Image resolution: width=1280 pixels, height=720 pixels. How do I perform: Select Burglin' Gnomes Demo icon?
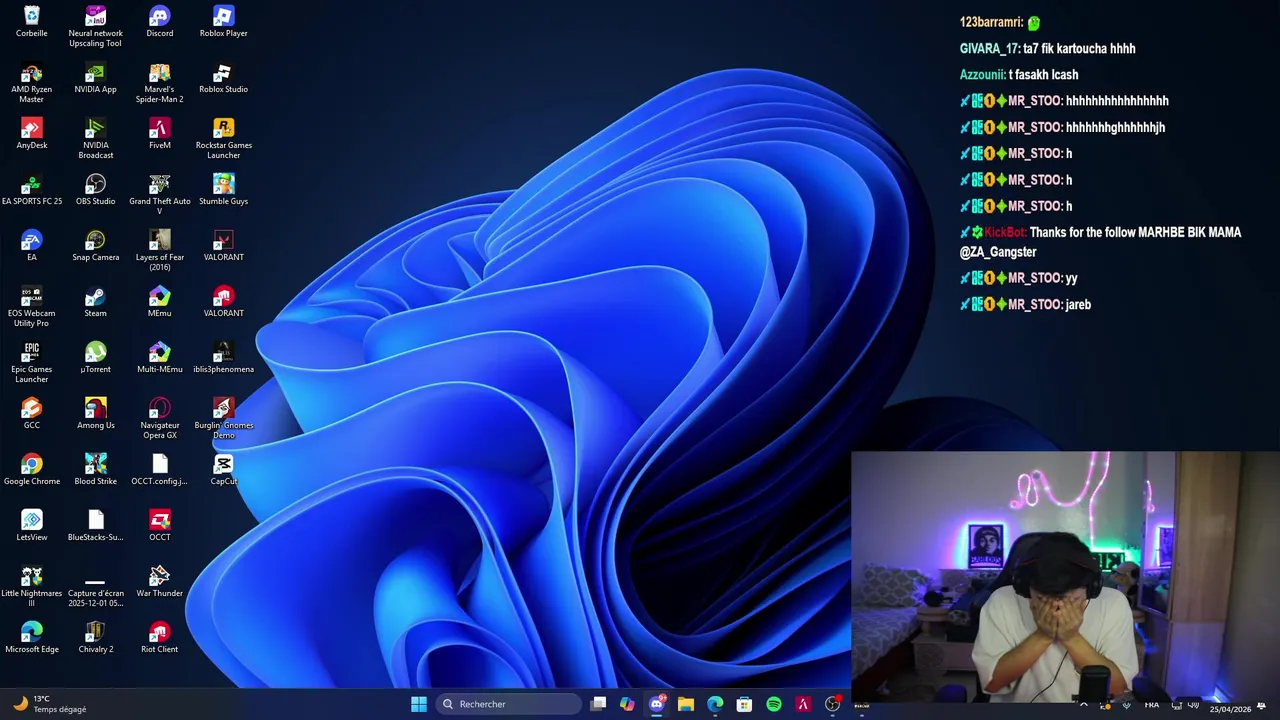pos(224,419)
